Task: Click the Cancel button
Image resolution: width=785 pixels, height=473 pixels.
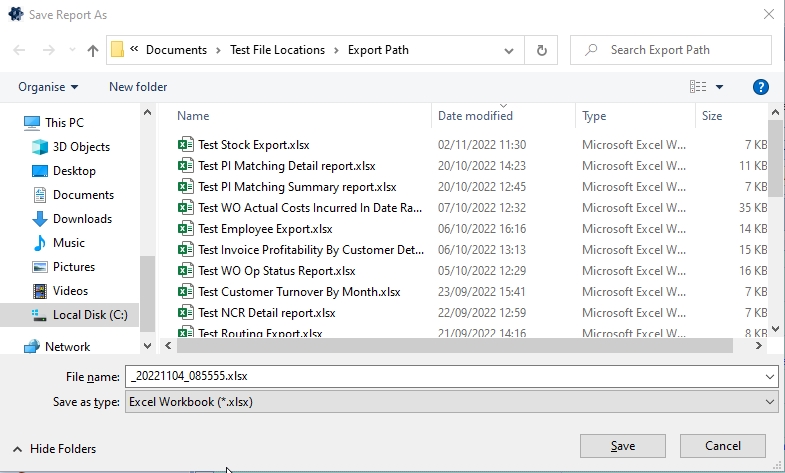Action: [722, 446]
